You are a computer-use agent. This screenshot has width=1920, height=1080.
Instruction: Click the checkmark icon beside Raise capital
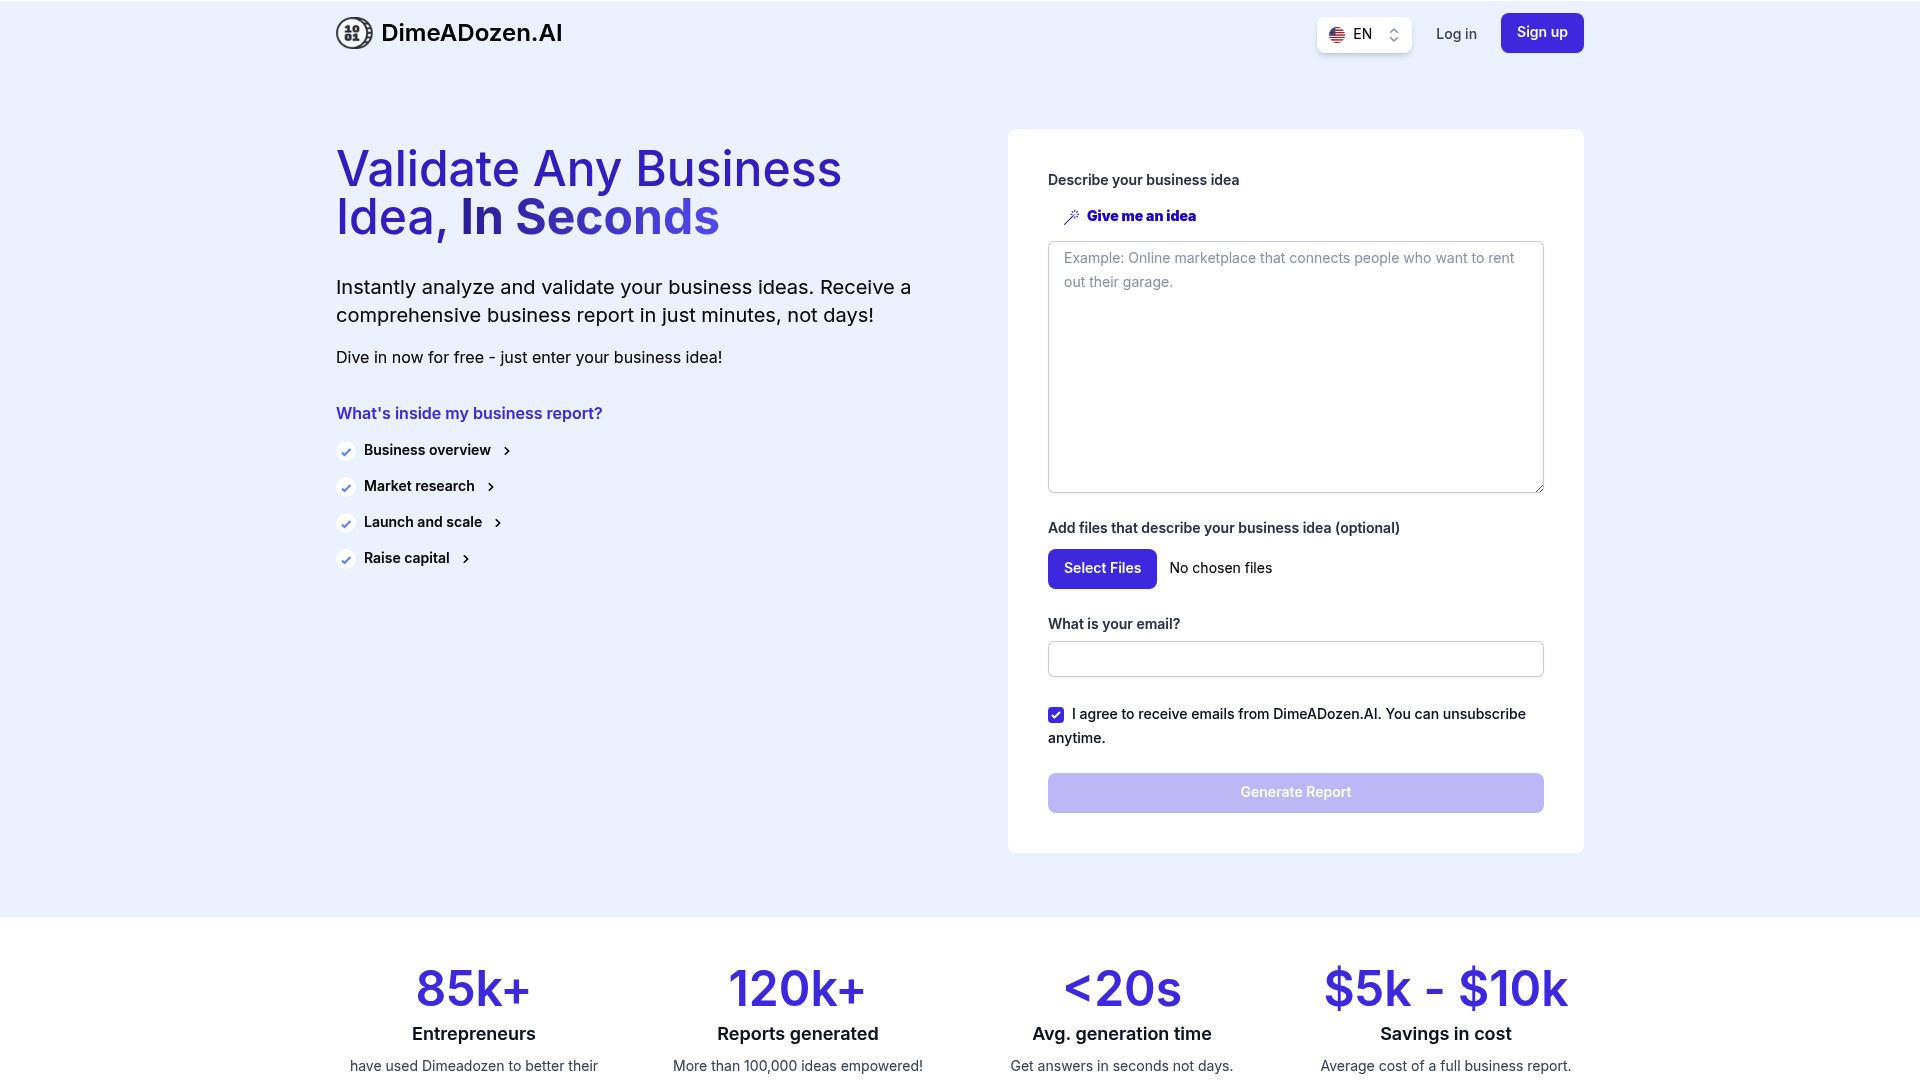point(346,559)
